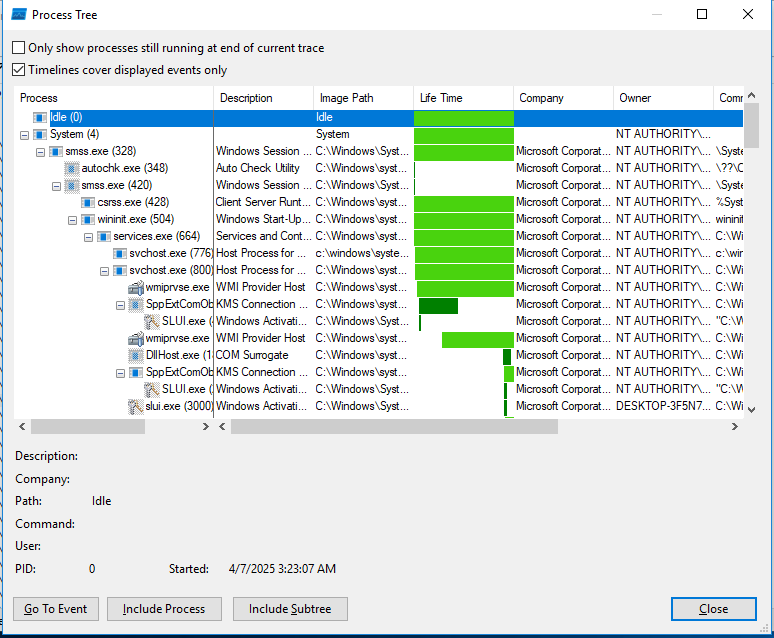Enable only show processes still running checkbox
This screenshot has height=638, width=774.
(18, 47)
